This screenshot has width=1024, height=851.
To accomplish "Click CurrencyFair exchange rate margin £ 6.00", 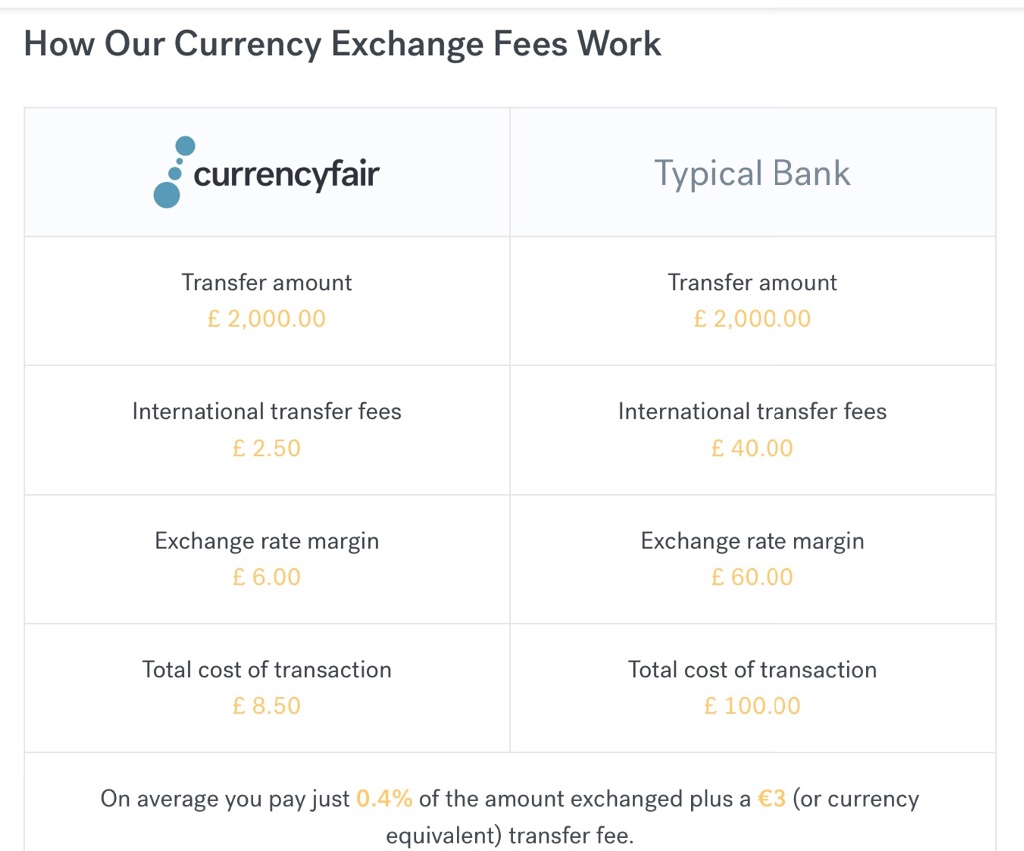I will coord(266,577).
